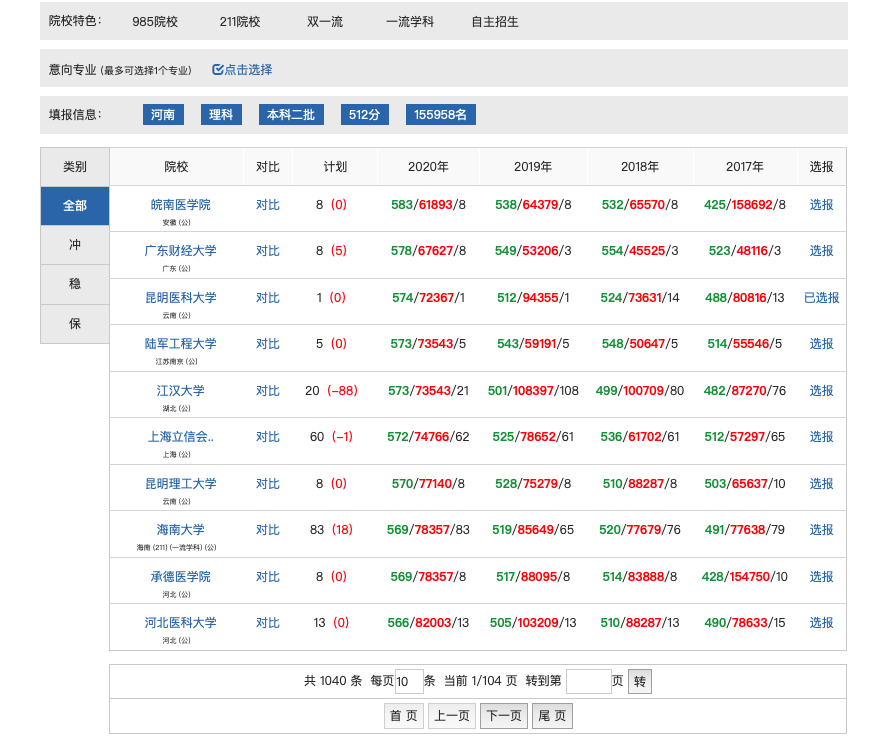
Task: Select the 211院校 filter
Action: click(x=240, y=21)
